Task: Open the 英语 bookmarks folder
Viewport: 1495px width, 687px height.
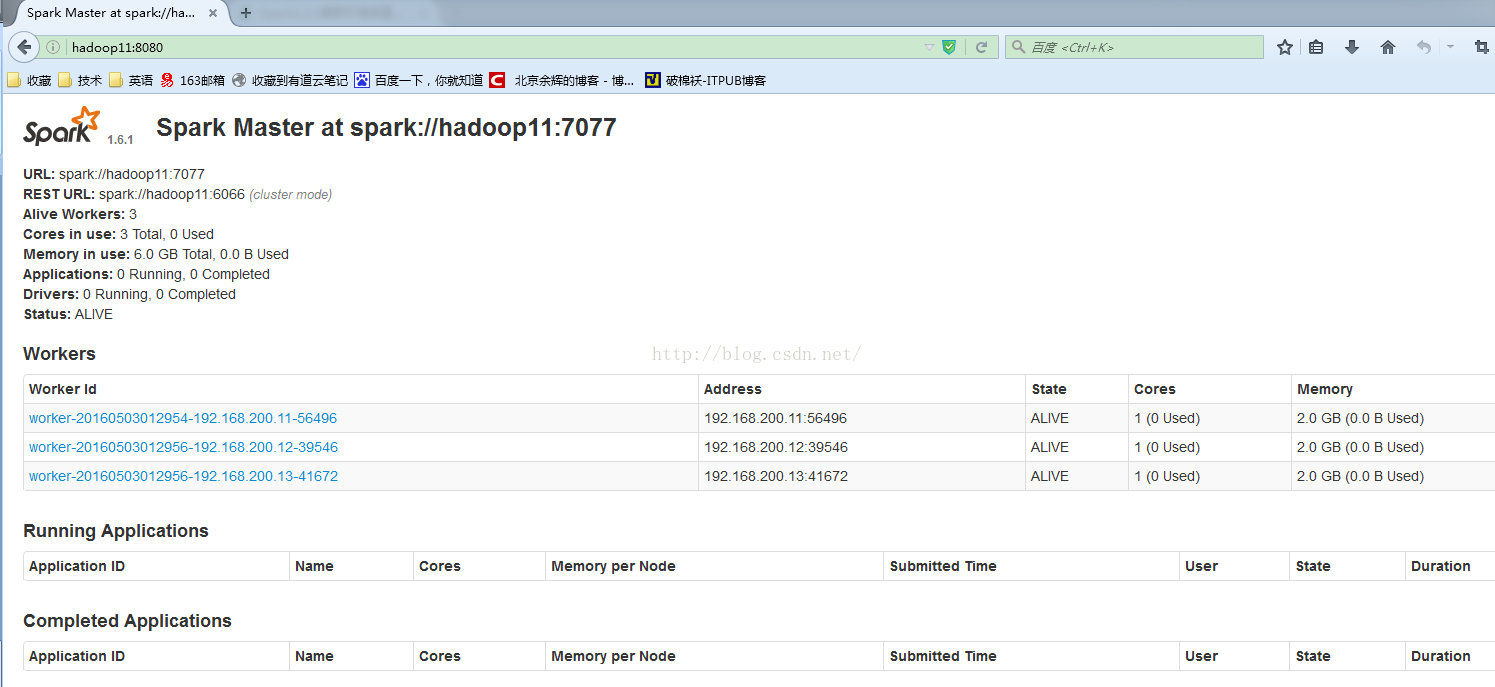Action: pyautogui.click(x=131, y=80)
